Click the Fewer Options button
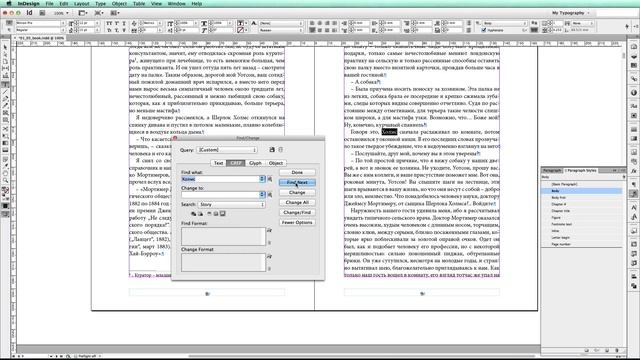The image size is (640, 360). click(x=297, y=222)
